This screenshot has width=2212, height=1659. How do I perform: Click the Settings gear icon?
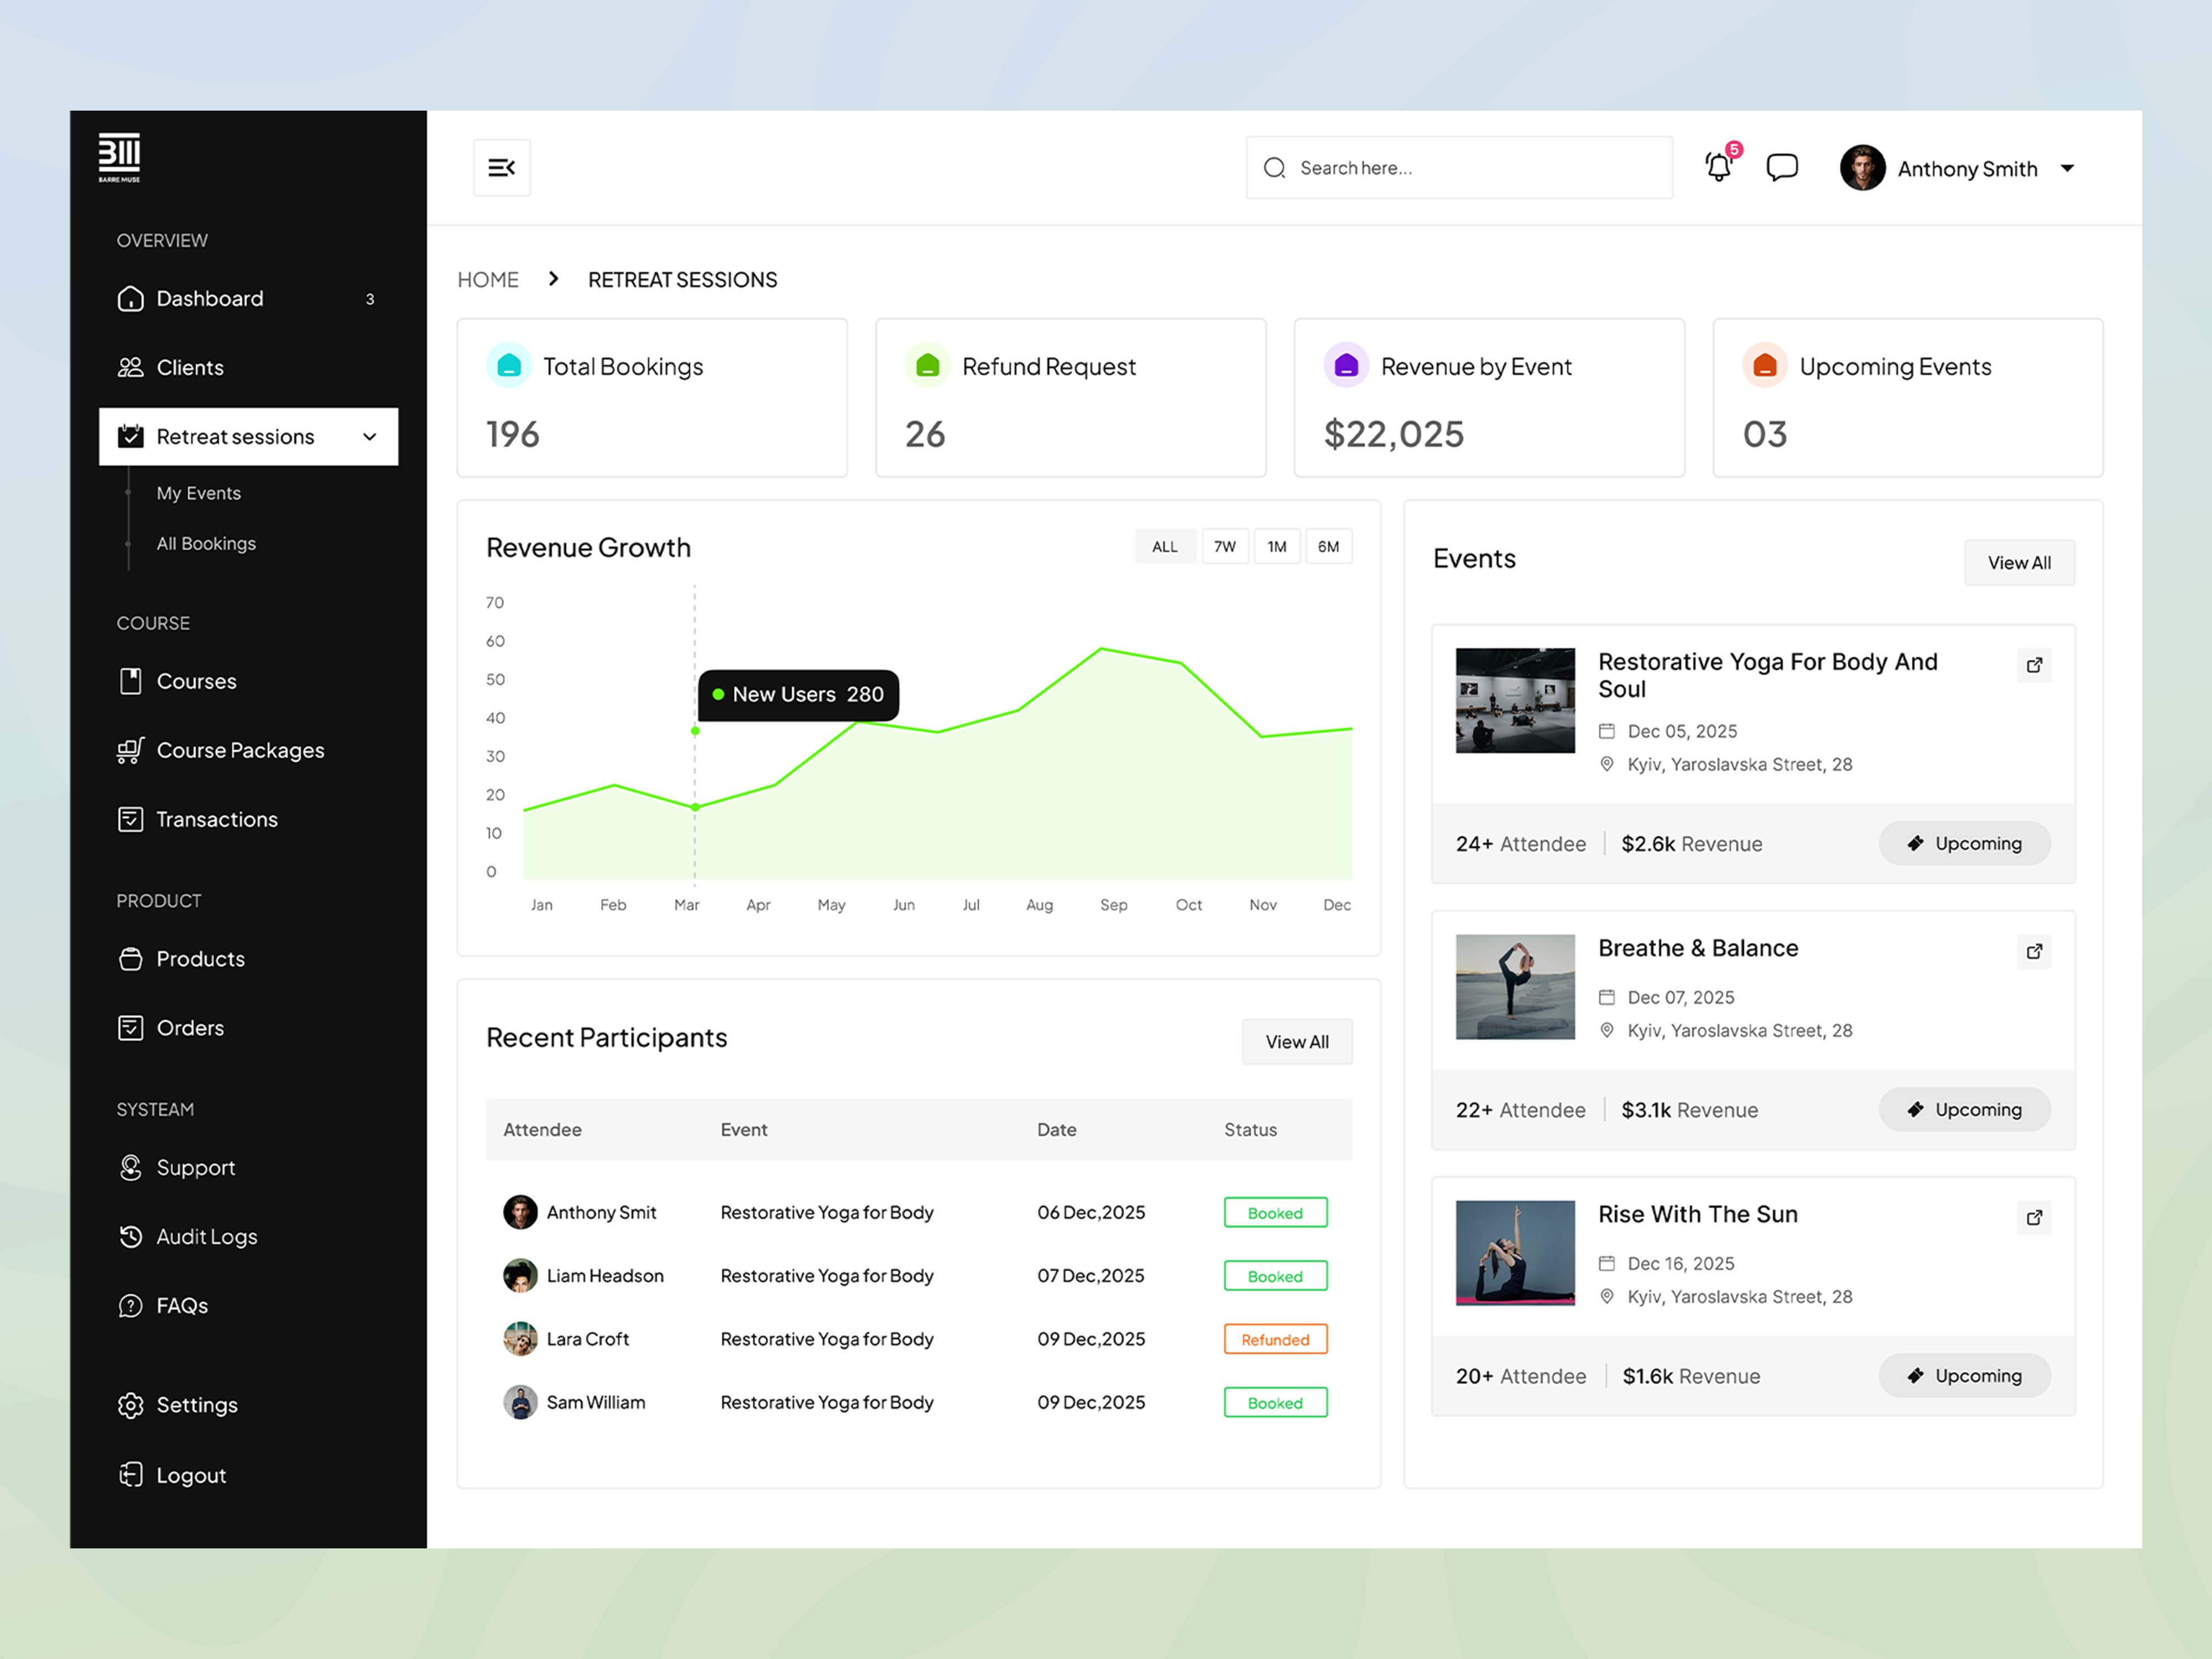coord(131,1404)
